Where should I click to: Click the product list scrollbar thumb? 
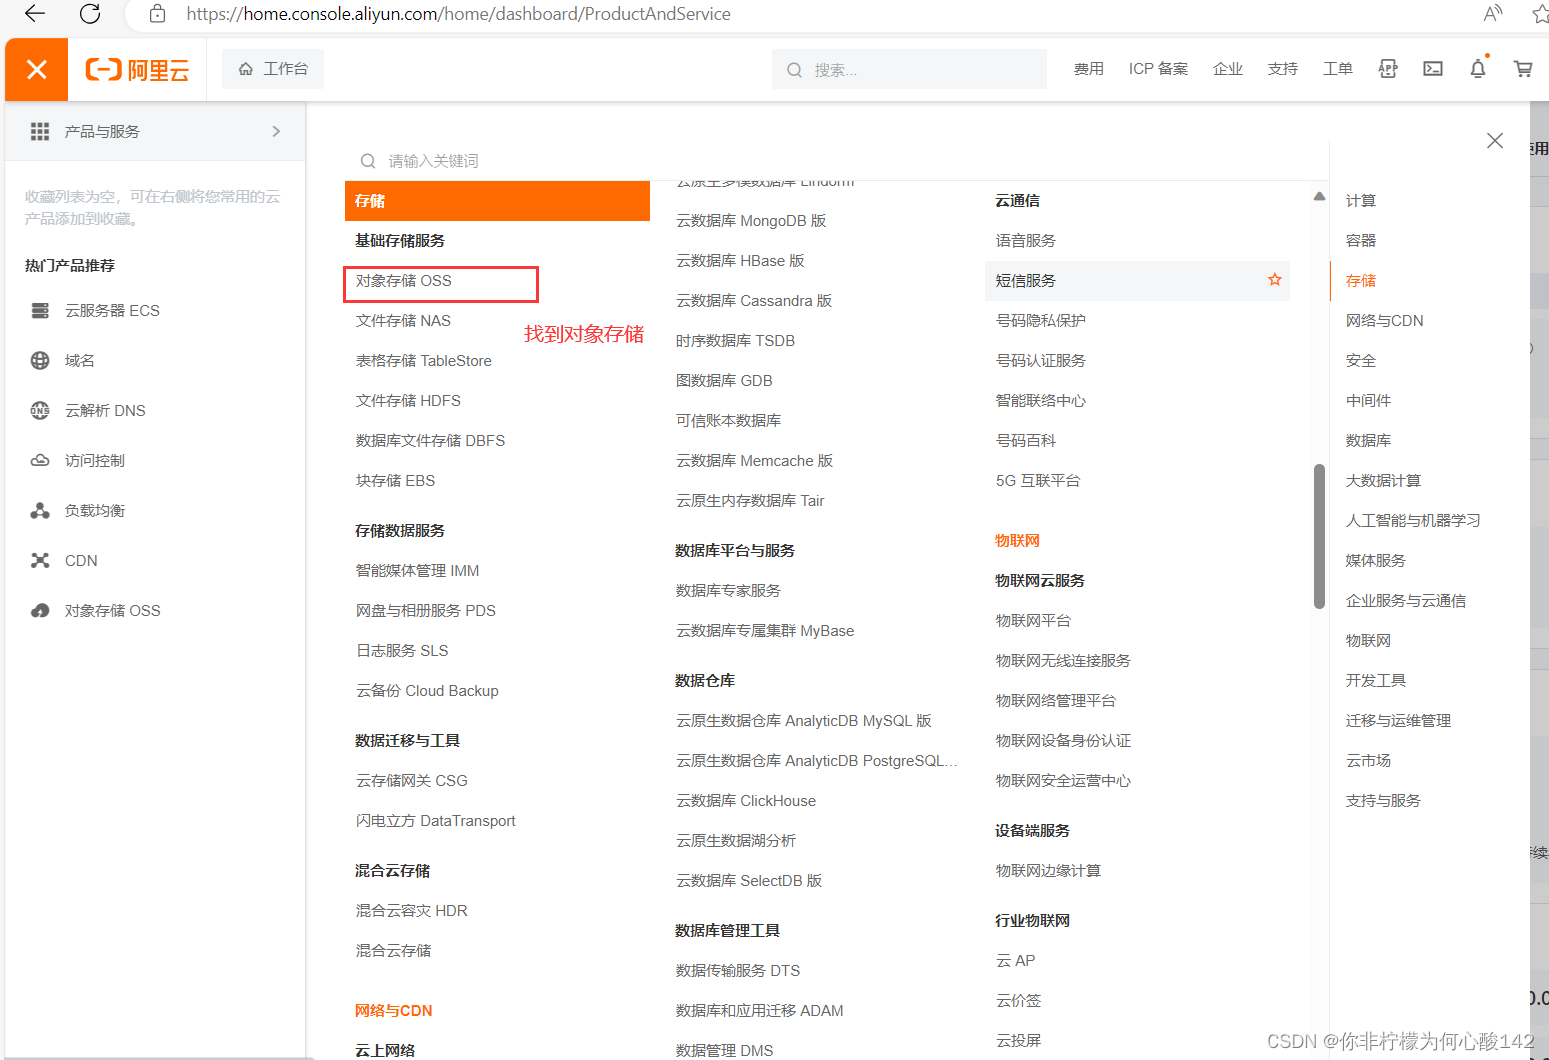point(1319,536)
